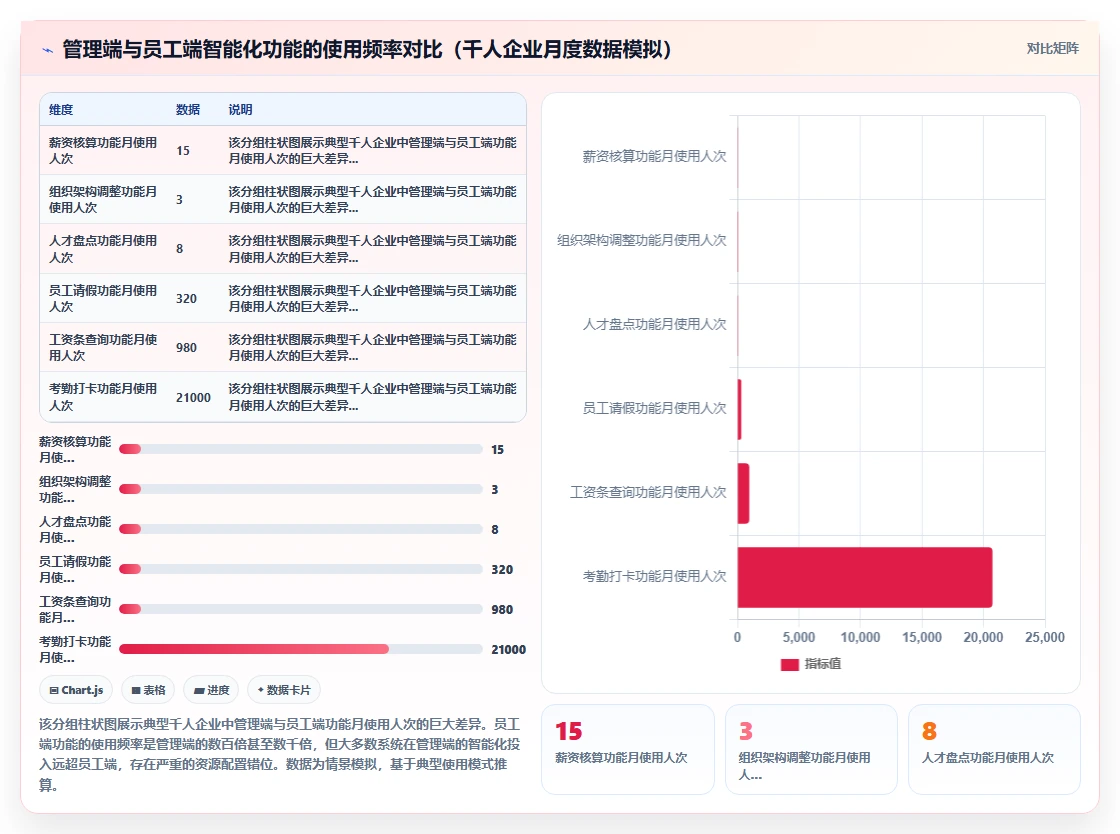This screenshot has width=1120, height=834.
Task: Click table cell 工资条查询功能月使用人次
Action: pos(103,347)
